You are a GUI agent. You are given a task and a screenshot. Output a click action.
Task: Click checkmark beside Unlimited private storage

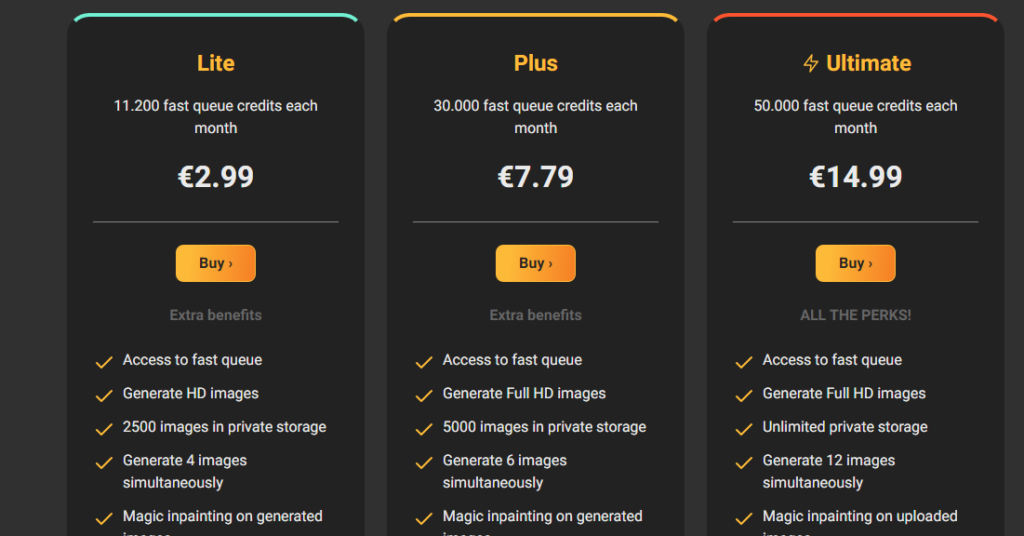coord(744,429)
